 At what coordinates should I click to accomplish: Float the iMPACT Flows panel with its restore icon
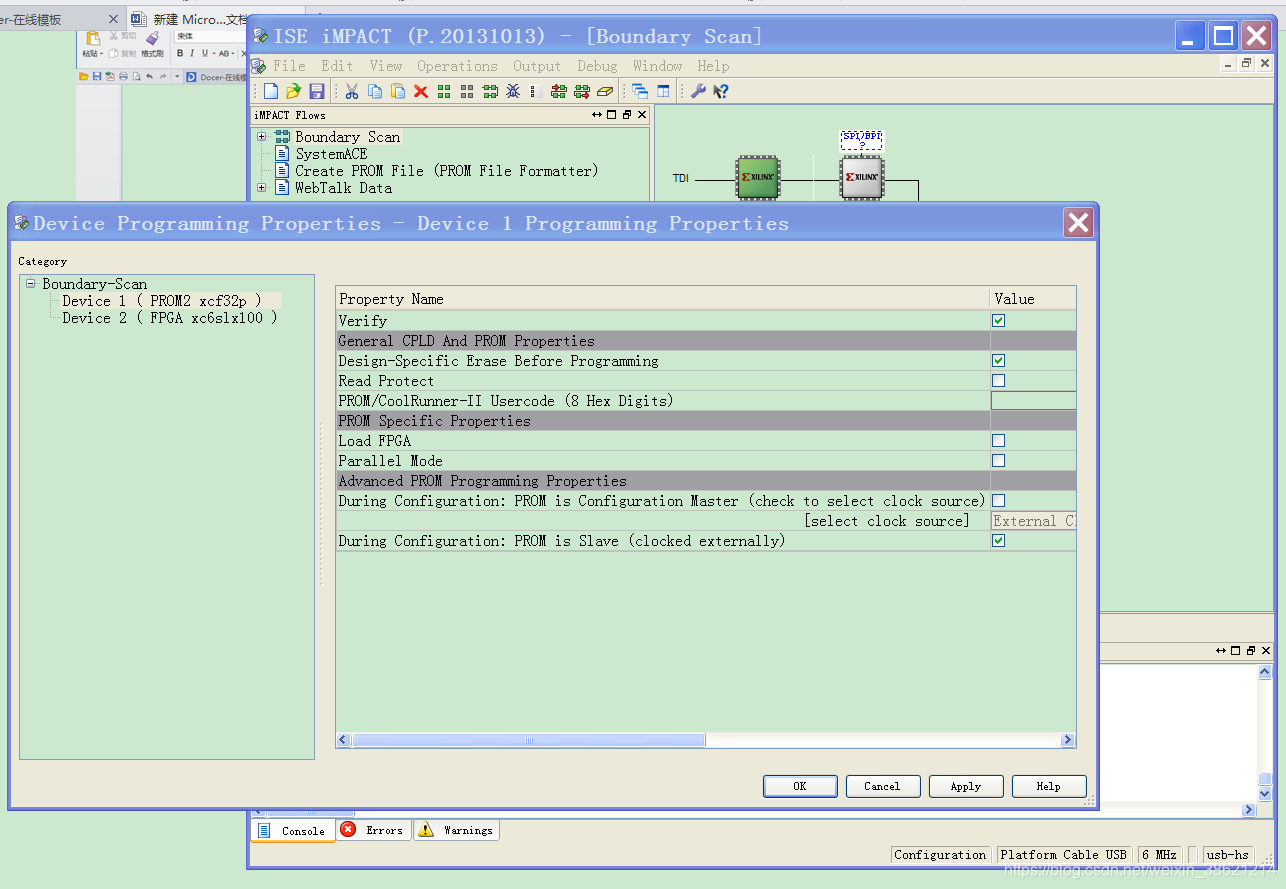pos(627,115)
